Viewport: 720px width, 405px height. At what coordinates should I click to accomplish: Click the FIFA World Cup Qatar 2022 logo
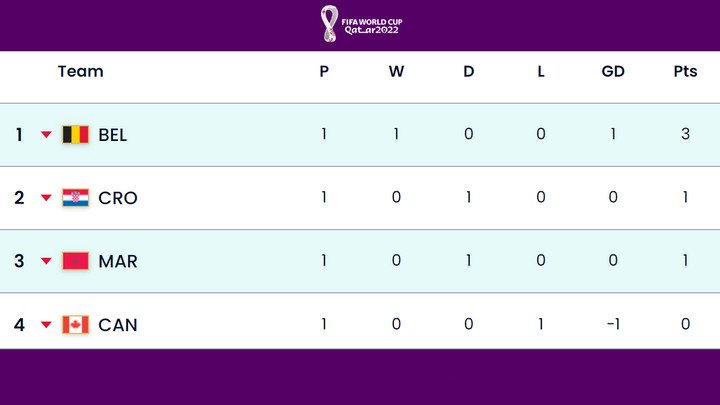coord(360,24)
